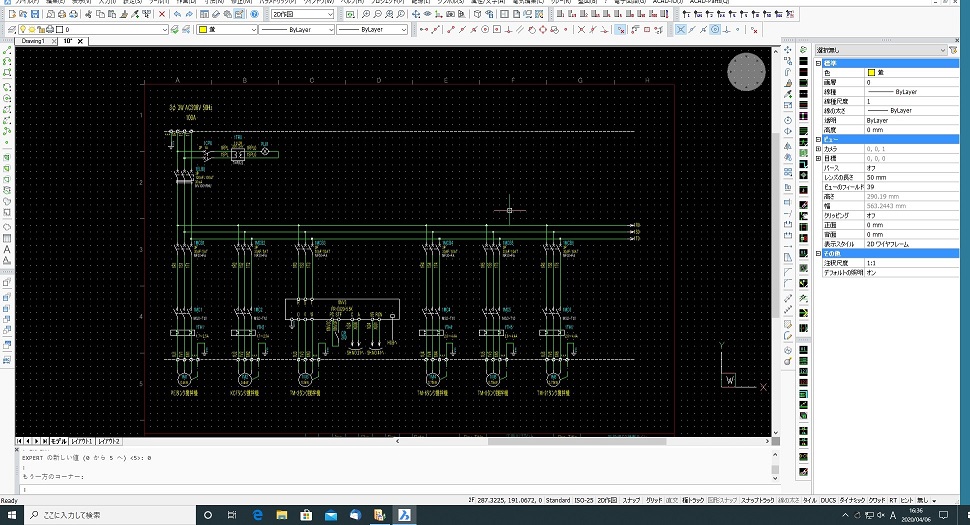970x525 pixels.
Task: Select the 10* document tab
Action: 68,41
